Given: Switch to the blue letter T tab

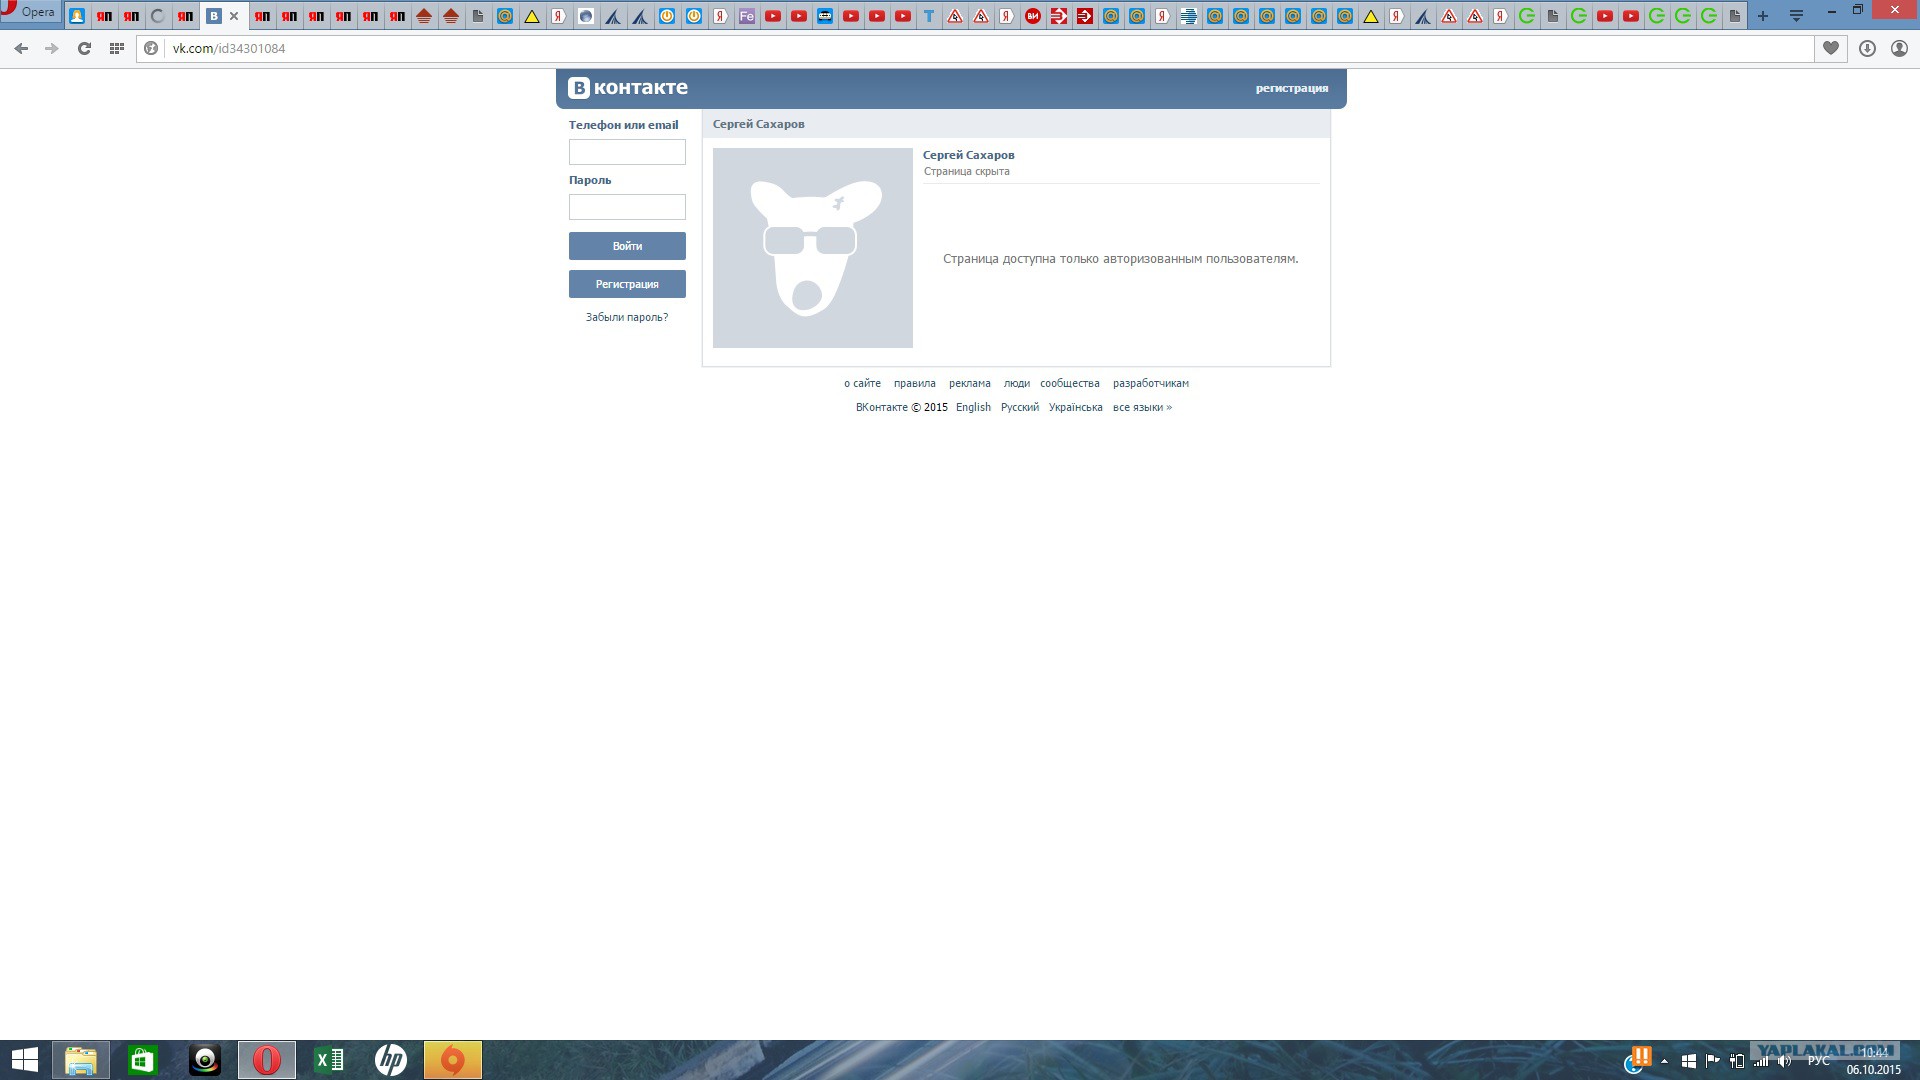Looking at the screenshot, I should 929,16.
